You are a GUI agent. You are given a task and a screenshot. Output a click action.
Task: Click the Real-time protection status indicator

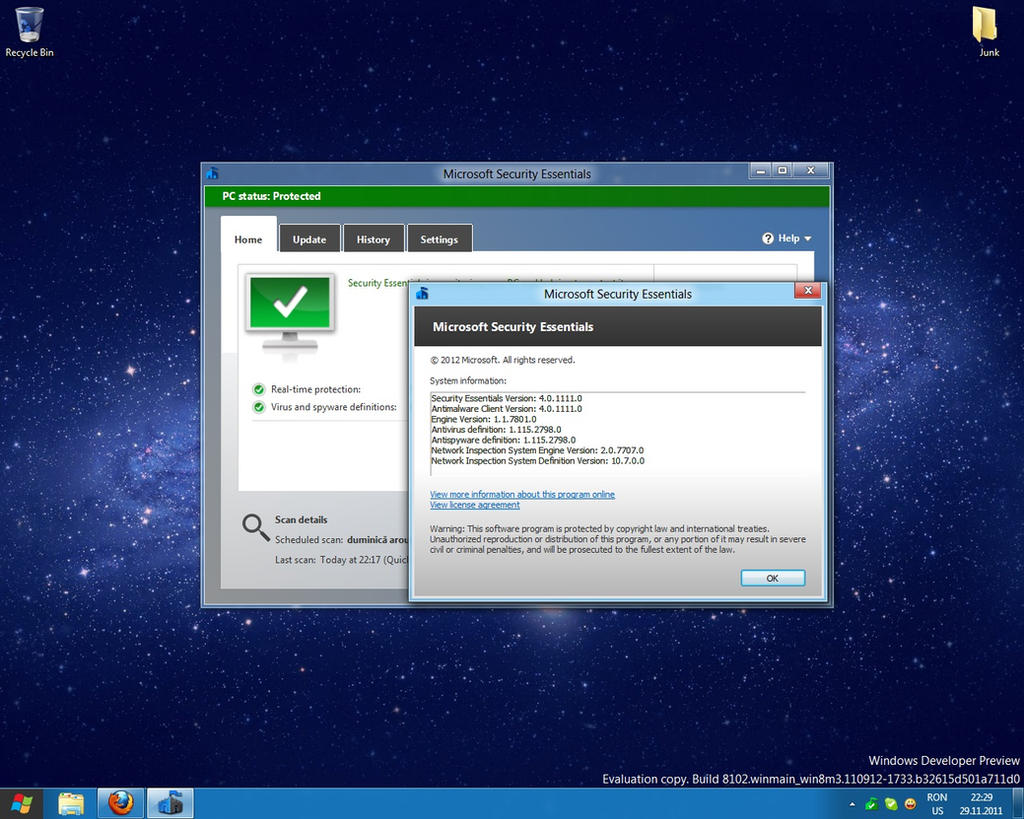click(x=258, y=389)
